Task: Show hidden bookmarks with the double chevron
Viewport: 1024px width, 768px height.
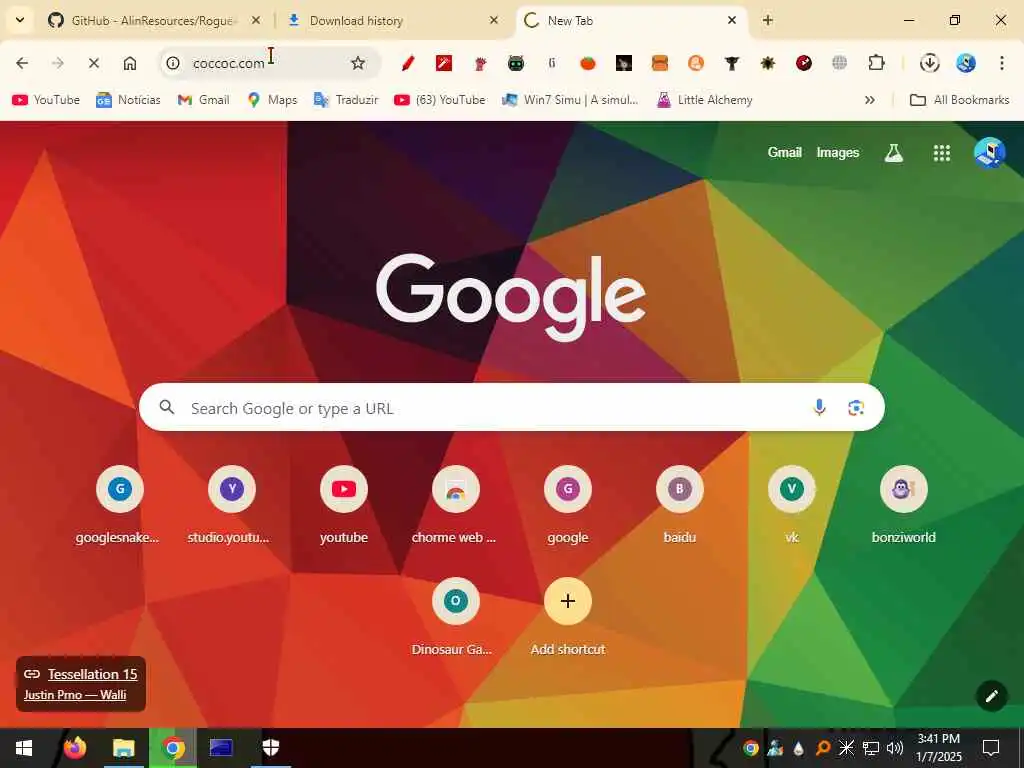Action: 870,100
